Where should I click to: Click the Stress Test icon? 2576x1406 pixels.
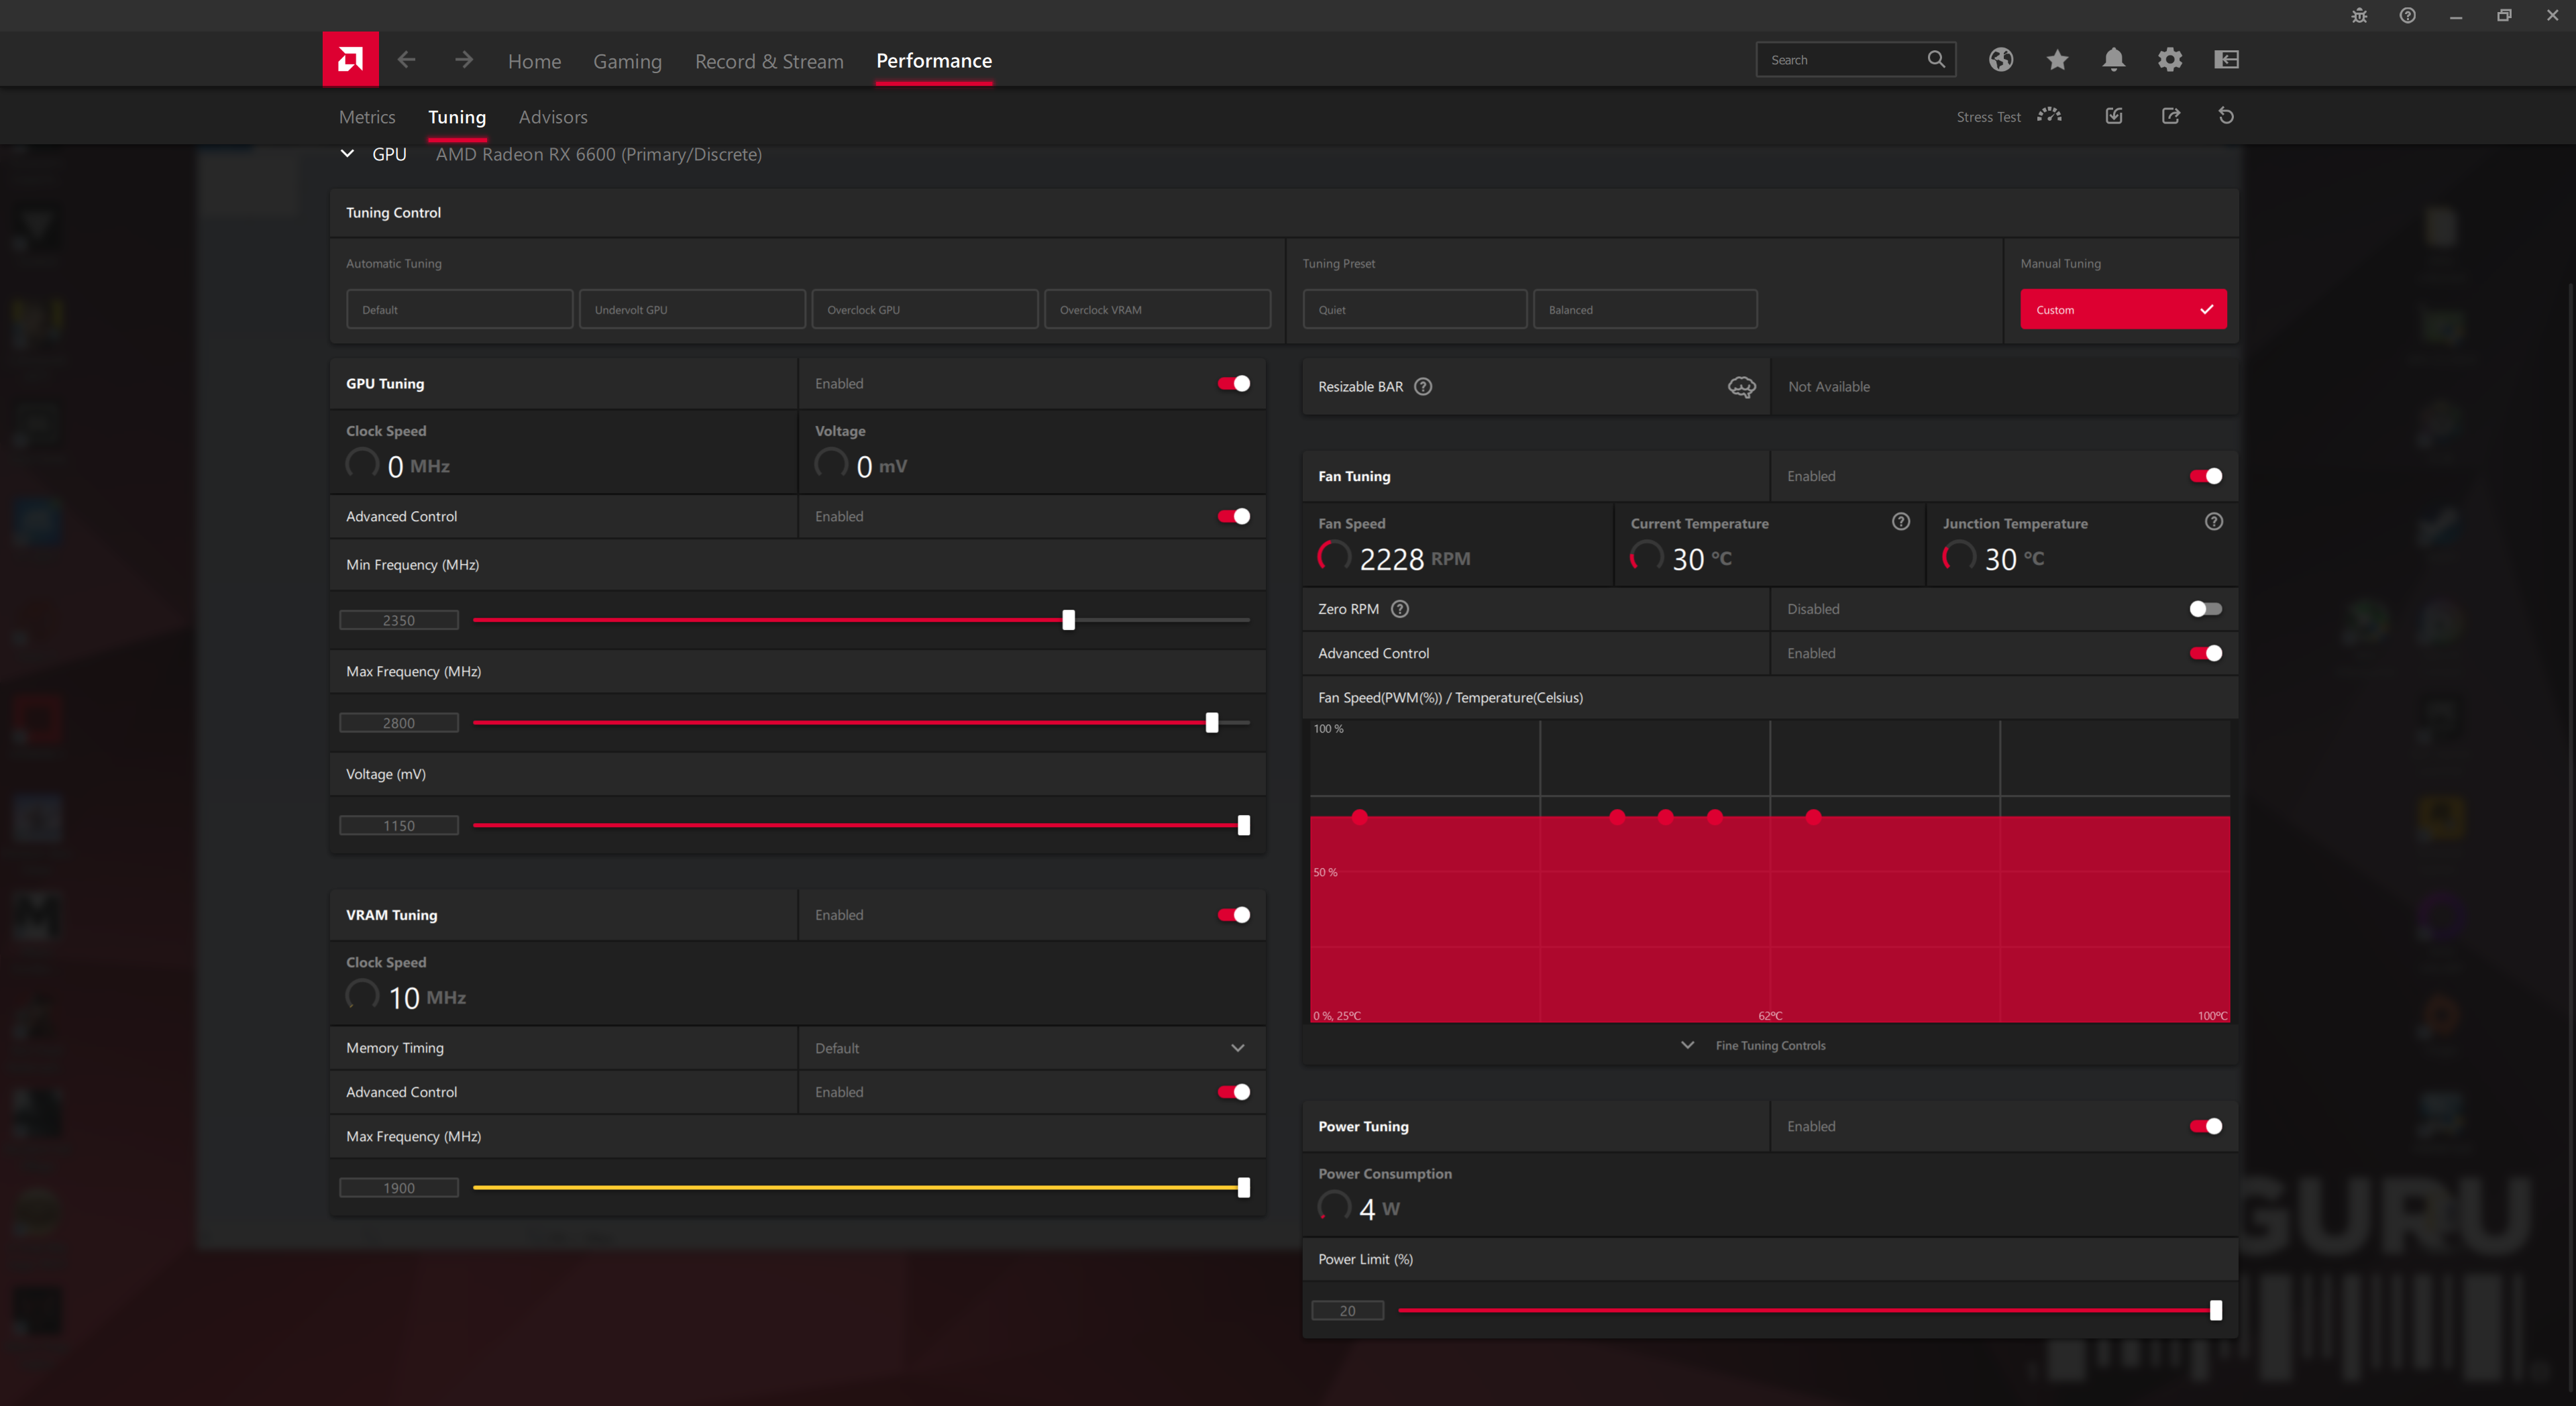(x=2049, y=116)
